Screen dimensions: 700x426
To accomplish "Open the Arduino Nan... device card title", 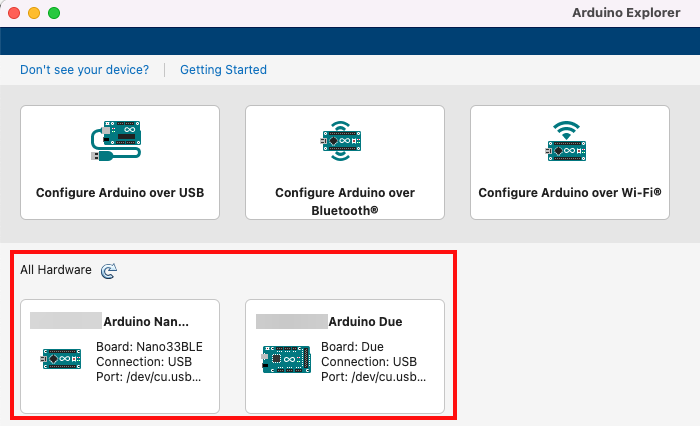I will (x=146, y=322).
